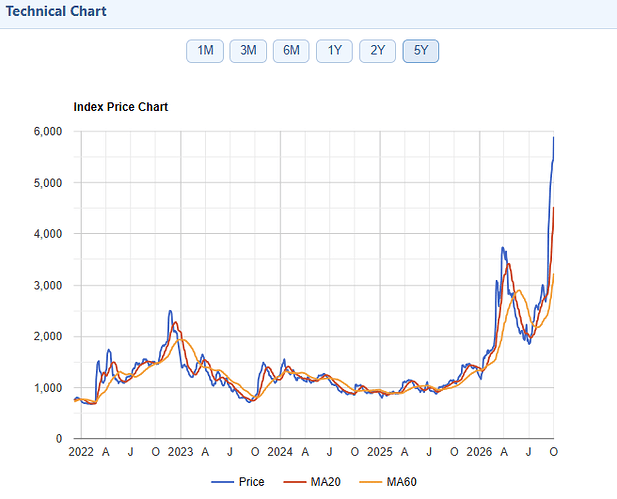The image size is (617, 499).
Task: Click the orange MA60 legend line
Action: [370, 482]
